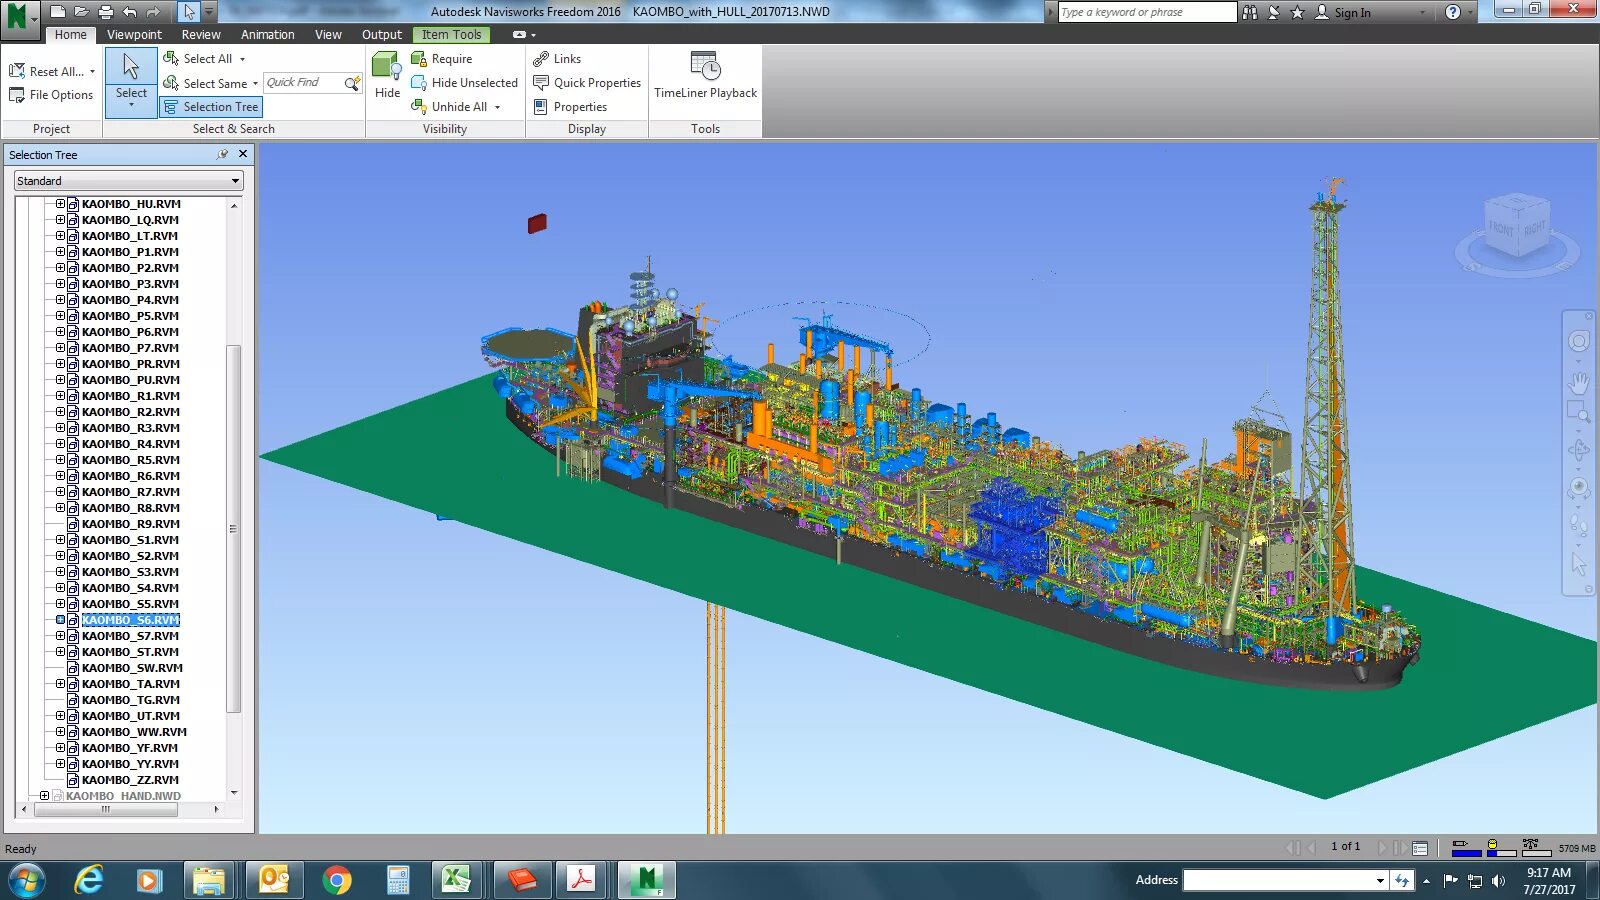Switch to the Home ribbon tab
1600x900 pixels.
pyautogui.click(x=70, y=35)
